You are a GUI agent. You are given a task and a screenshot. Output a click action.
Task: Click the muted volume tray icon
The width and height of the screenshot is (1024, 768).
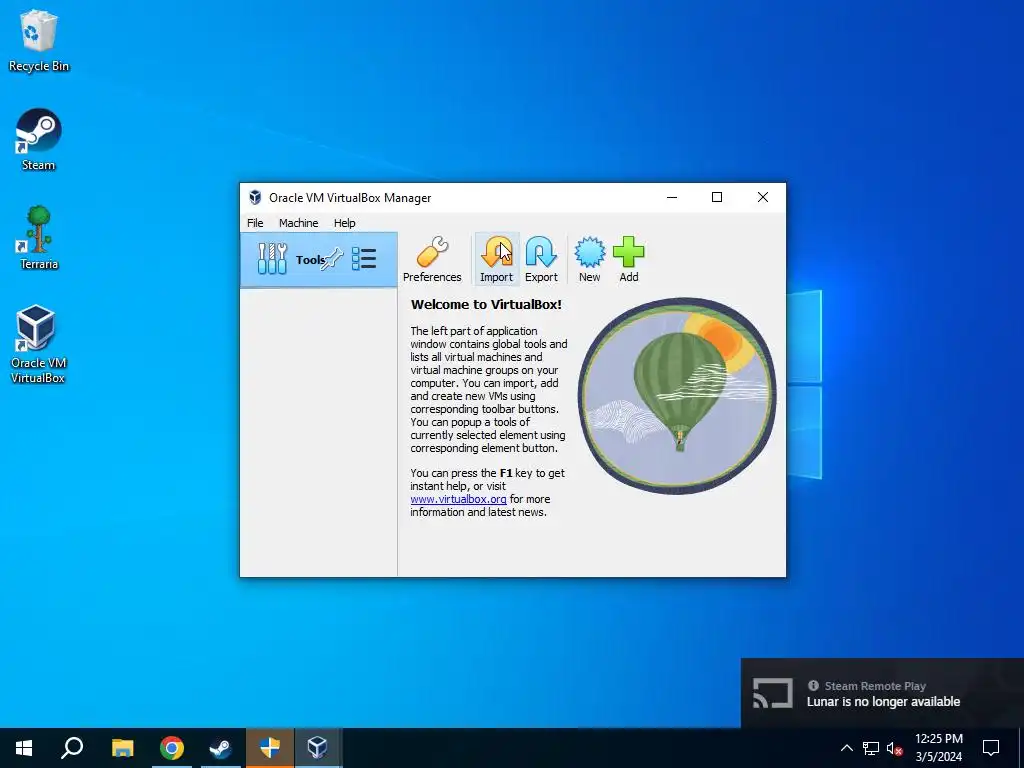(894, 748)
